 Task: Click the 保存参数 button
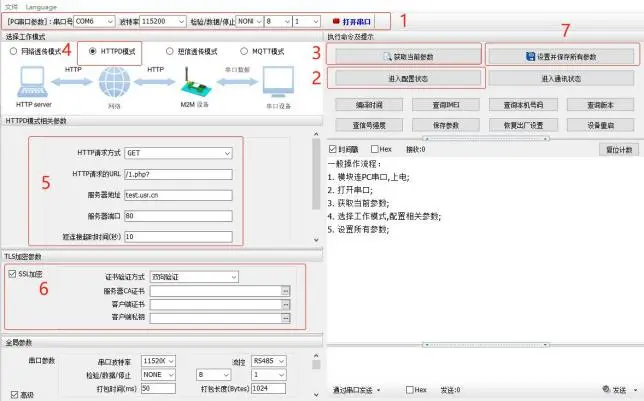coord(446,125)
